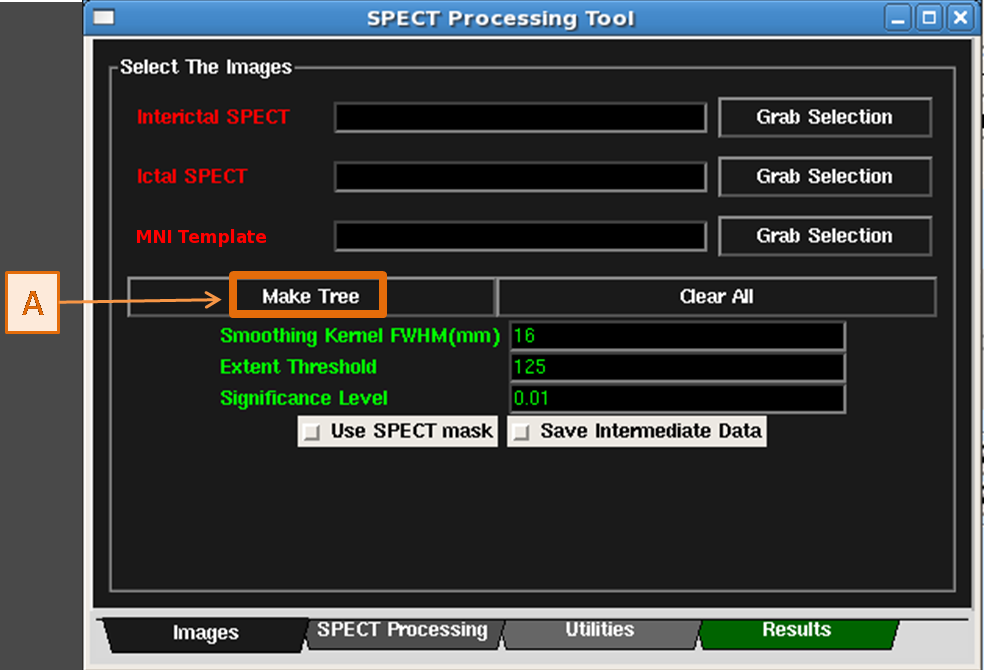Viewport: 984px width, 670px height.
Task: Grab Selection for Ictal SPECT
Action: 824,177
